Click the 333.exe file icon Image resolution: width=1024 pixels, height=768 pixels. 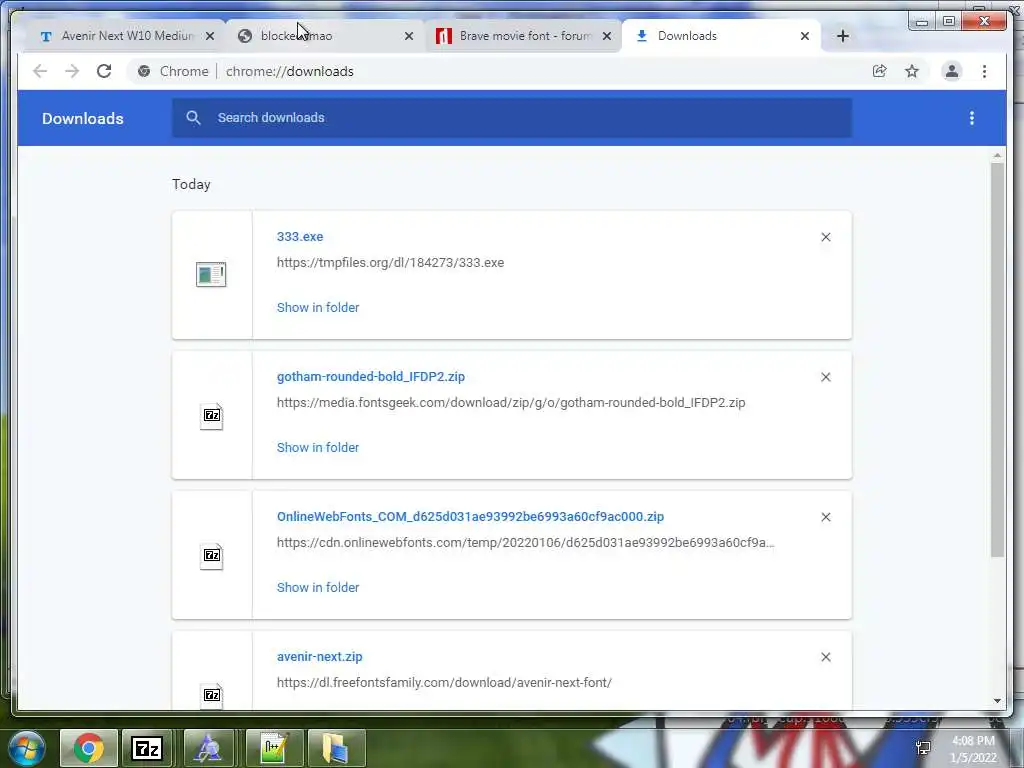coord(211,274)
